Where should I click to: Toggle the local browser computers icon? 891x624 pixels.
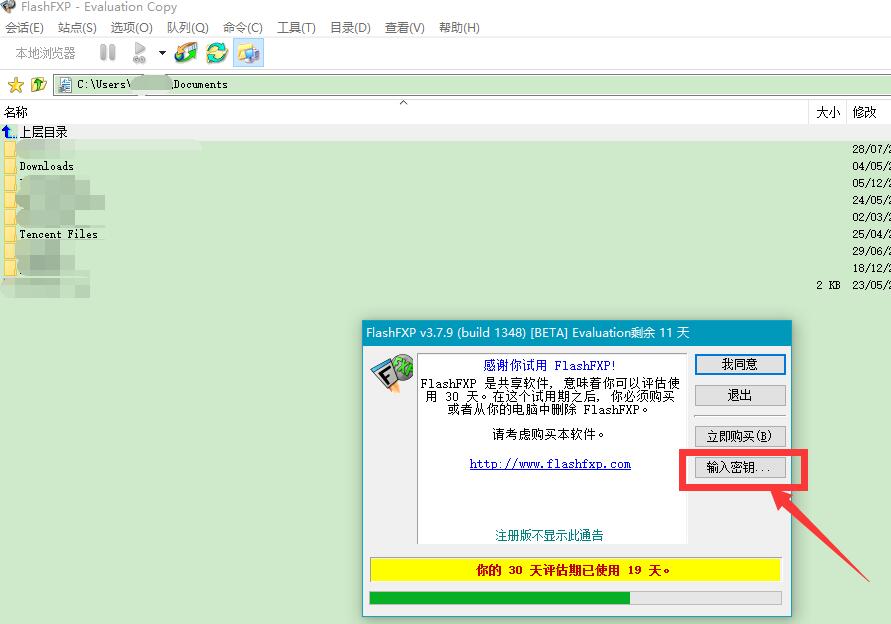coord(248,53)
